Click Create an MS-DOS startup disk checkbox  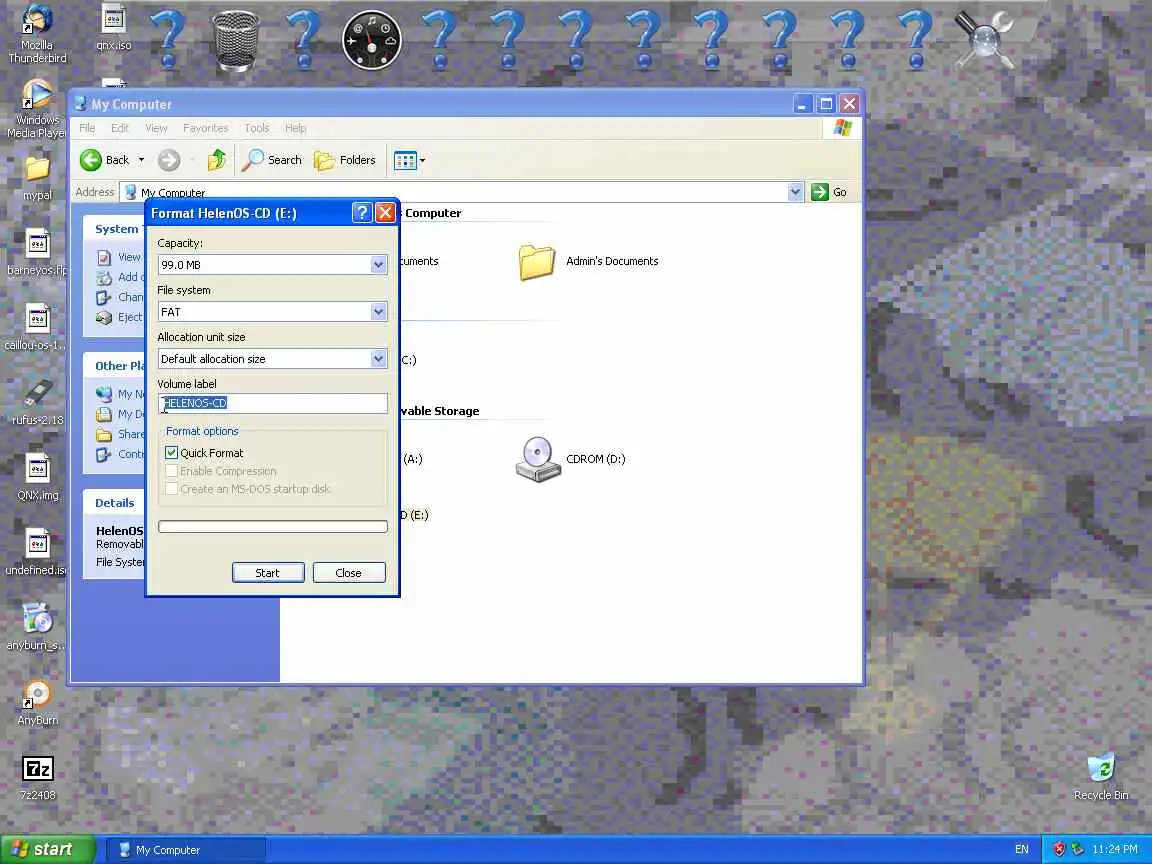[x=171, y=489]
